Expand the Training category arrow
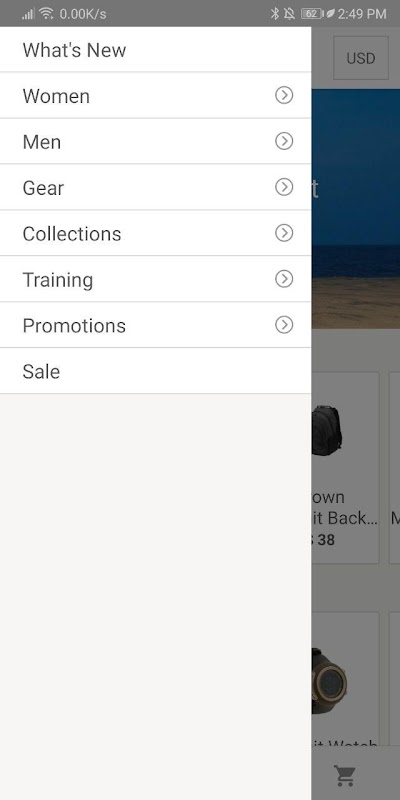 click(x=284, y=279)
